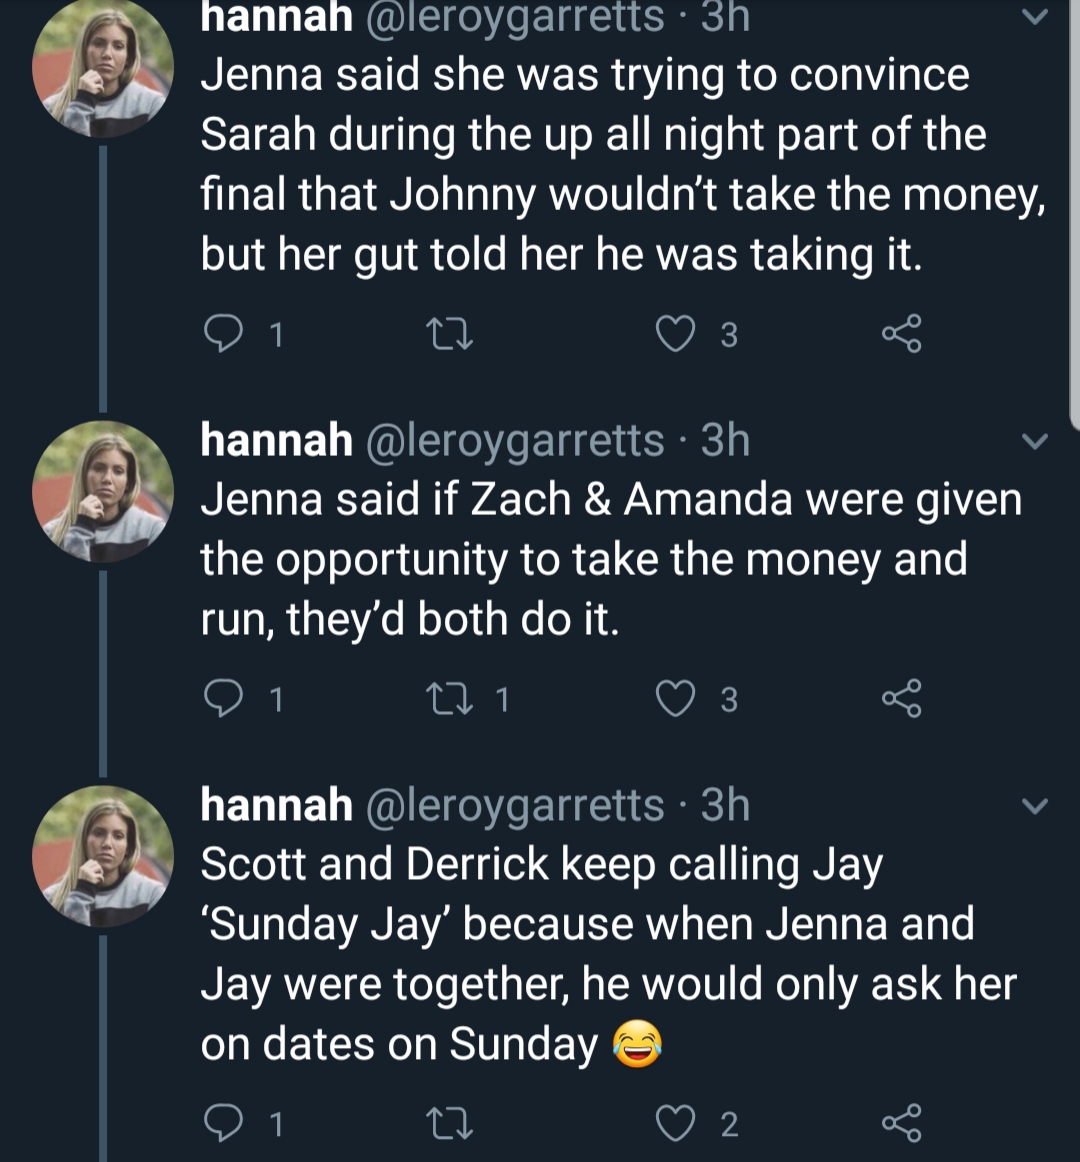This screenshot has height=1162, width=1080.
Task: Share the Zach & Amanda tweet
Action: pos(901,699)
